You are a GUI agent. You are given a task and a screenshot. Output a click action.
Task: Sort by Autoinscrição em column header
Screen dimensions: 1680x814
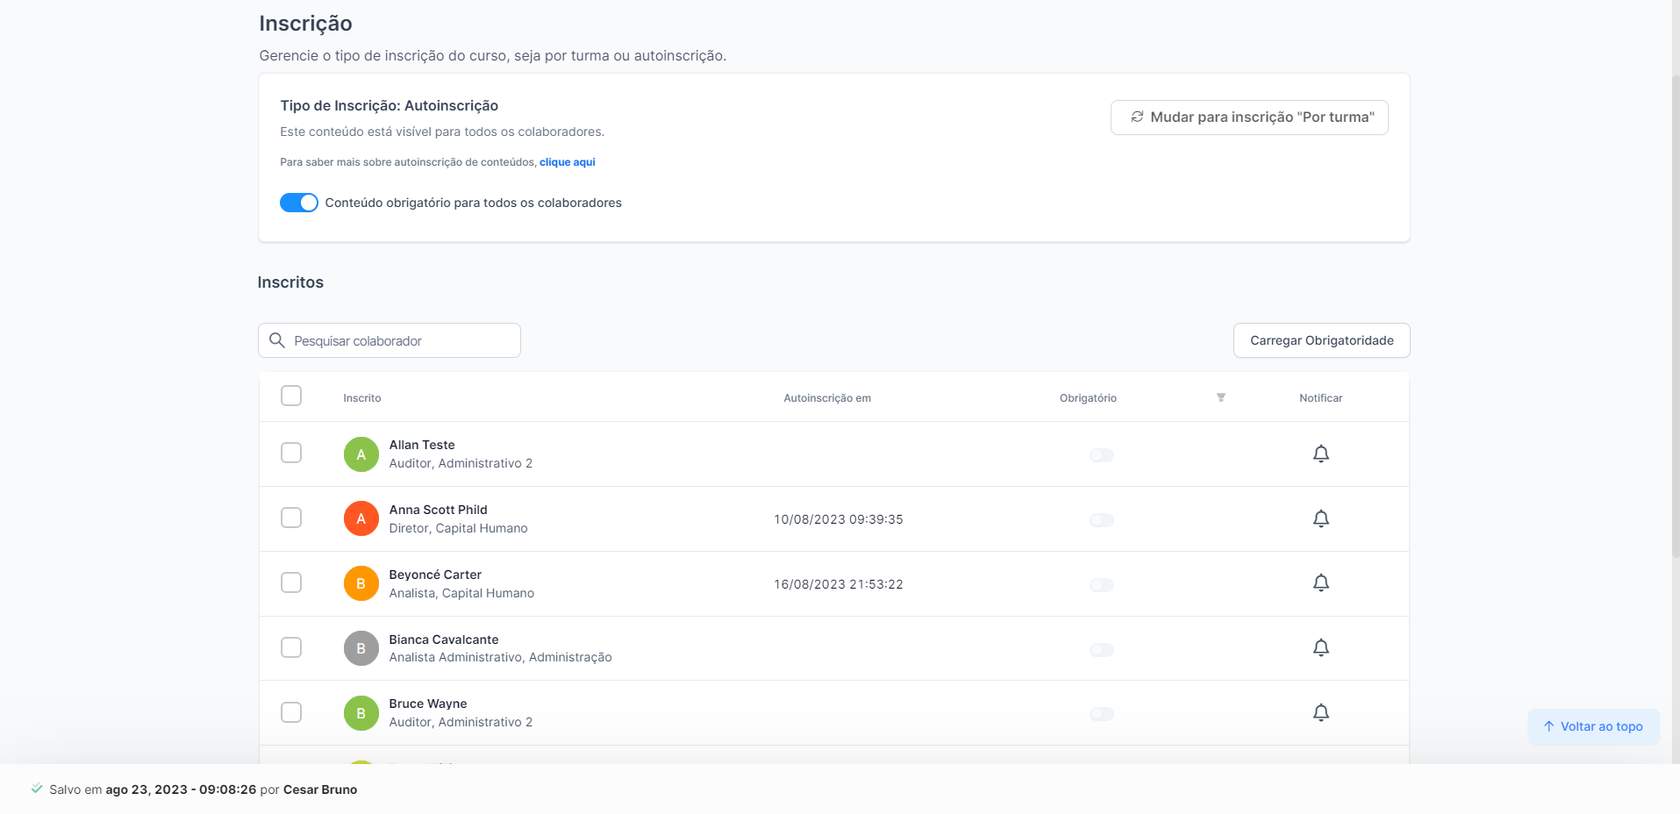(x=827, y=398)
